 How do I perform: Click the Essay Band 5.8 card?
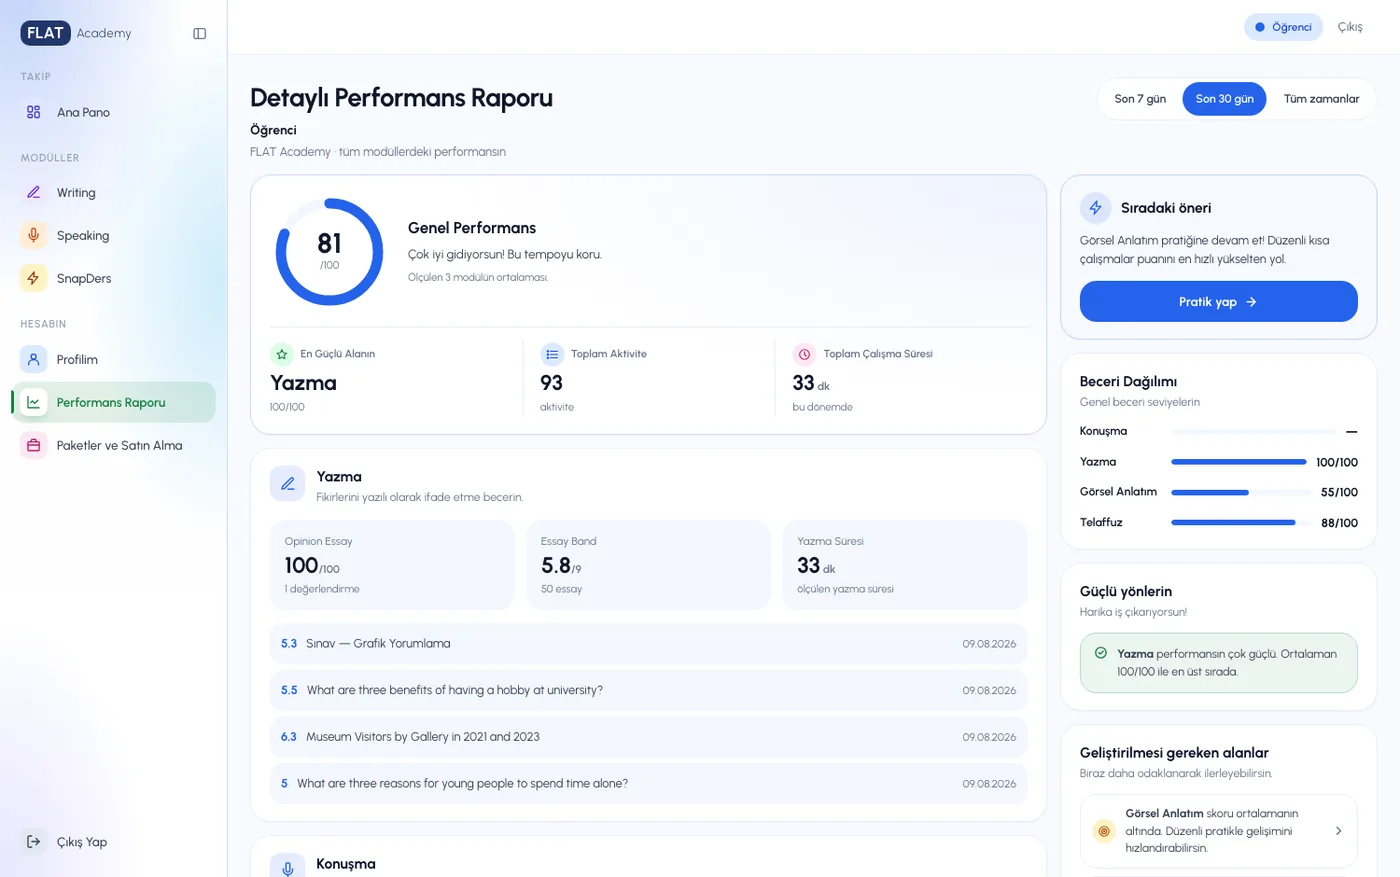(x=648, y=564)
